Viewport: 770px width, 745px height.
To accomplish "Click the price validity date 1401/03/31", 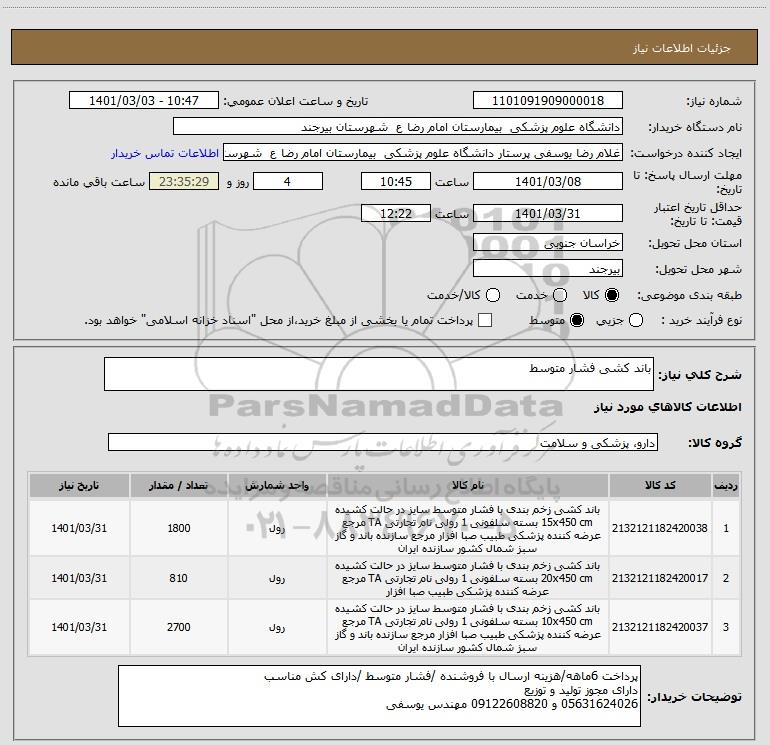I will [x=548, y=213].
